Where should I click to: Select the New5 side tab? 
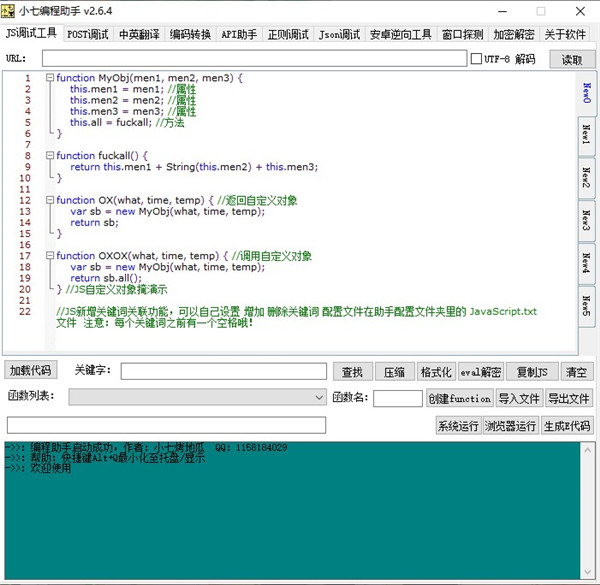[x=587, y=306]
